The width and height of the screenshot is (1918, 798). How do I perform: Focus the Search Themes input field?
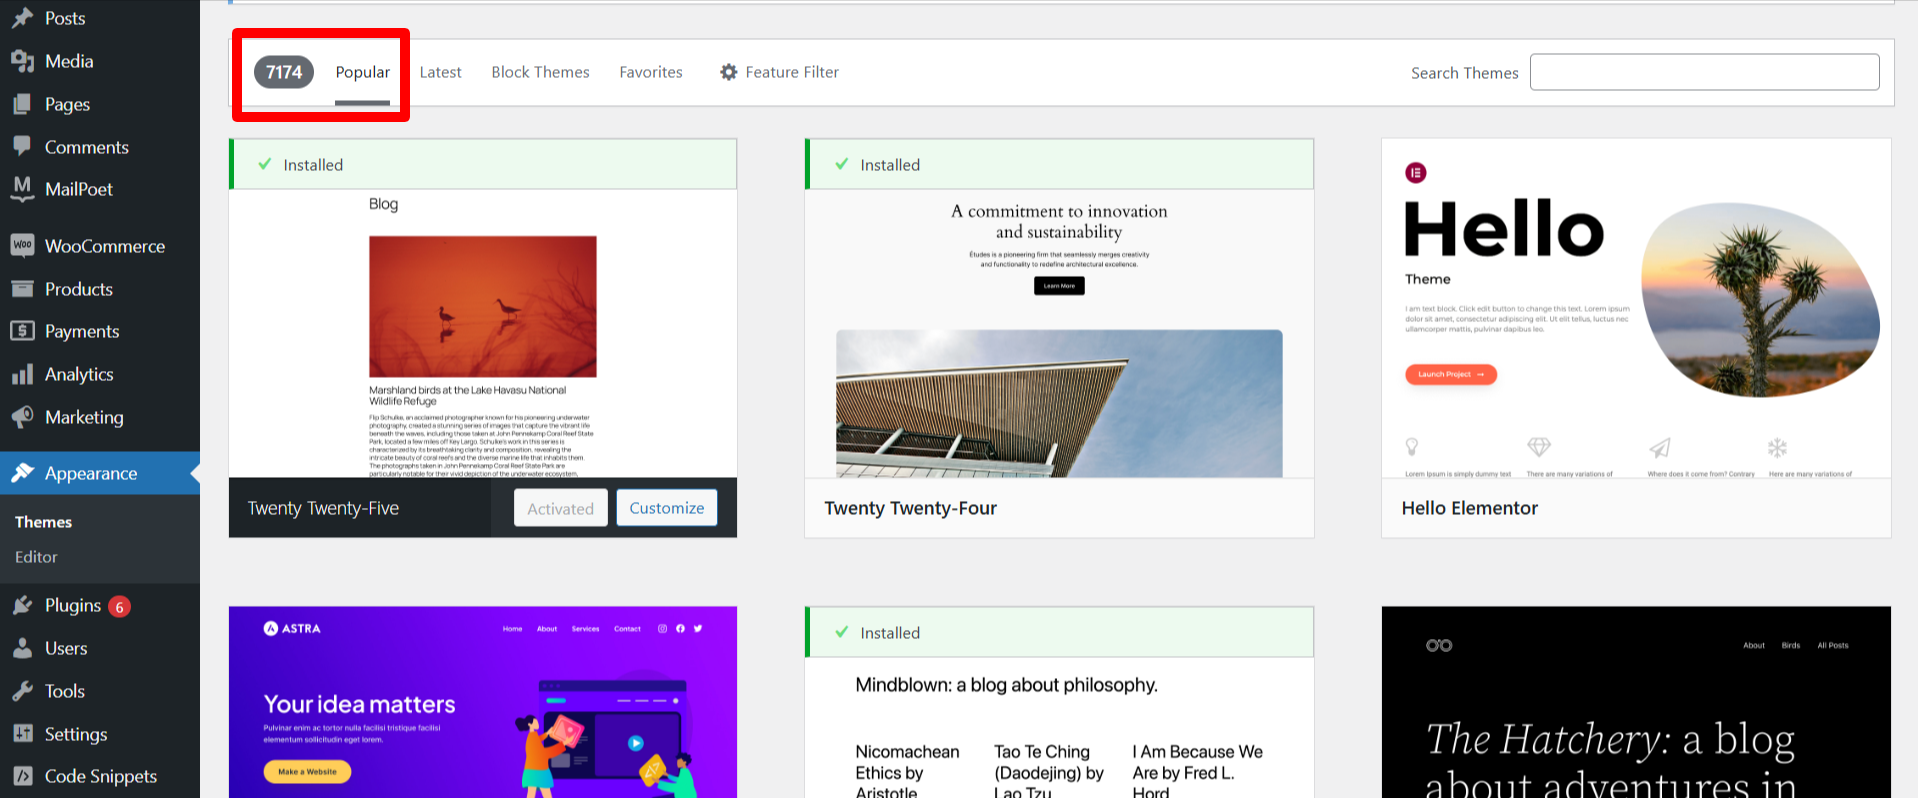1704,72
